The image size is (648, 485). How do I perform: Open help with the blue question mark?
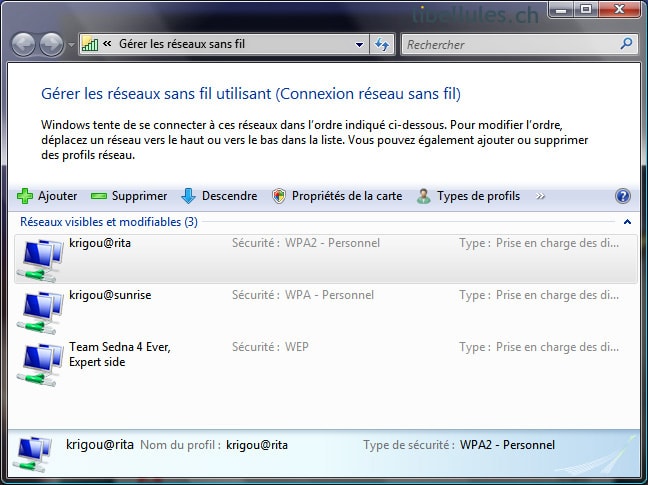coord(623,196)
